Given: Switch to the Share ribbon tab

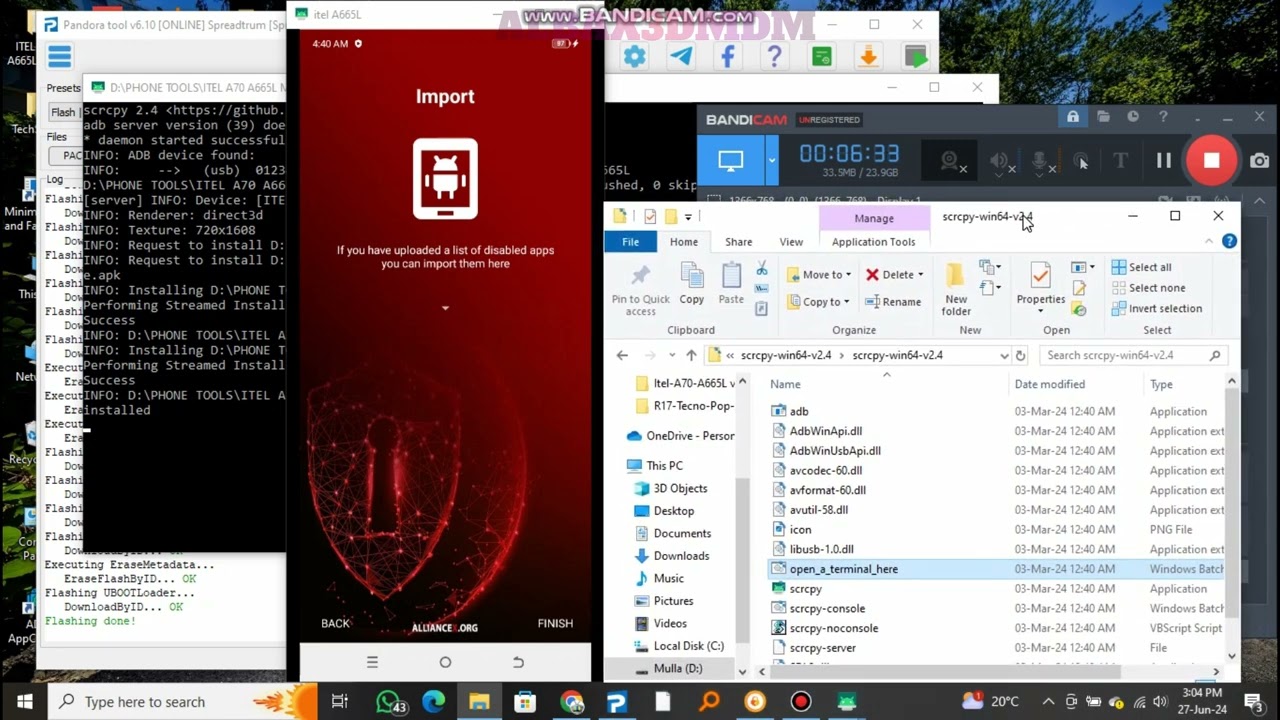Looking at the screenshot, I should [x=739, y=242].
